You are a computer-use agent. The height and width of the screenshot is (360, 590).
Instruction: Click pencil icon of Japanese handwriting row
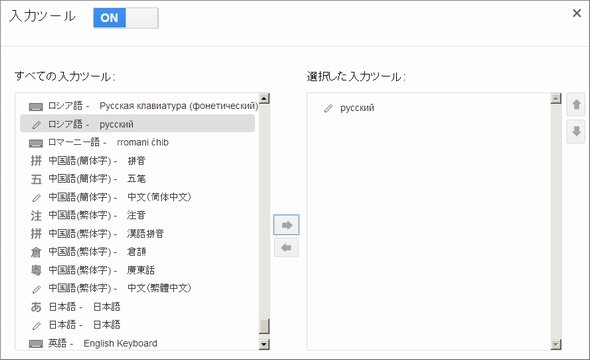tap(36, 325)
